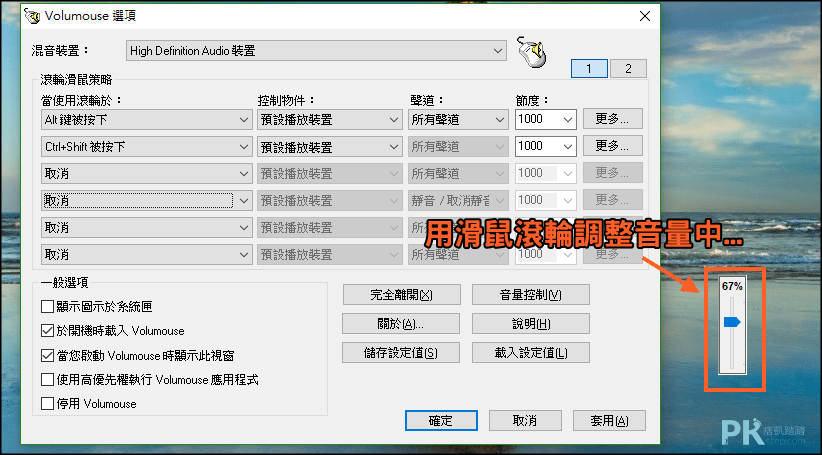The image size is (822, 455).
Task: Open the fifth row 取消 rule dropdown
Action: tap(146, 228)
